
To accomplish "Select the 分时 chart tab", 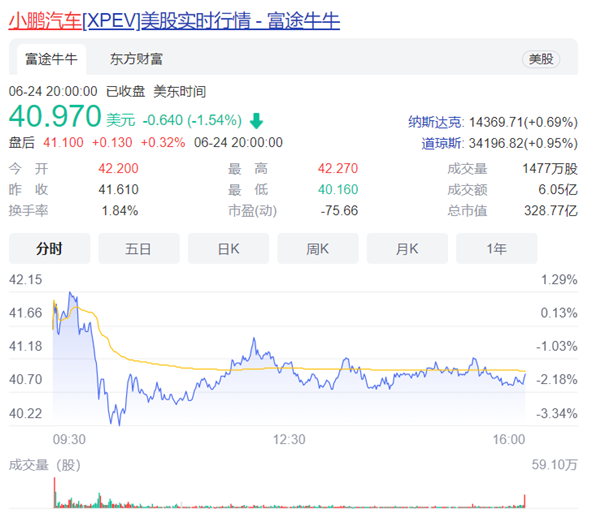I will 49,249.
